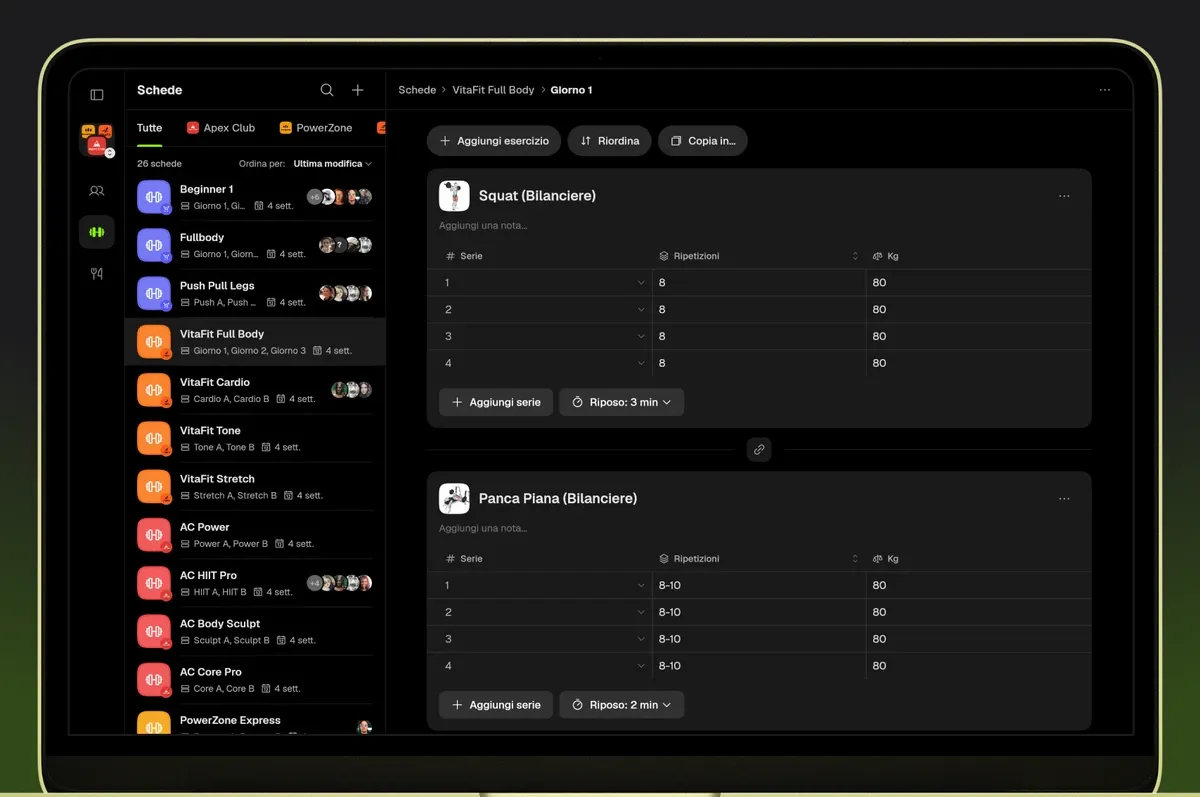This screenshot has height=797, width=1200.
Task: Open the three-dot menu for Panca Piana
Action: [x=1064, y=498]
